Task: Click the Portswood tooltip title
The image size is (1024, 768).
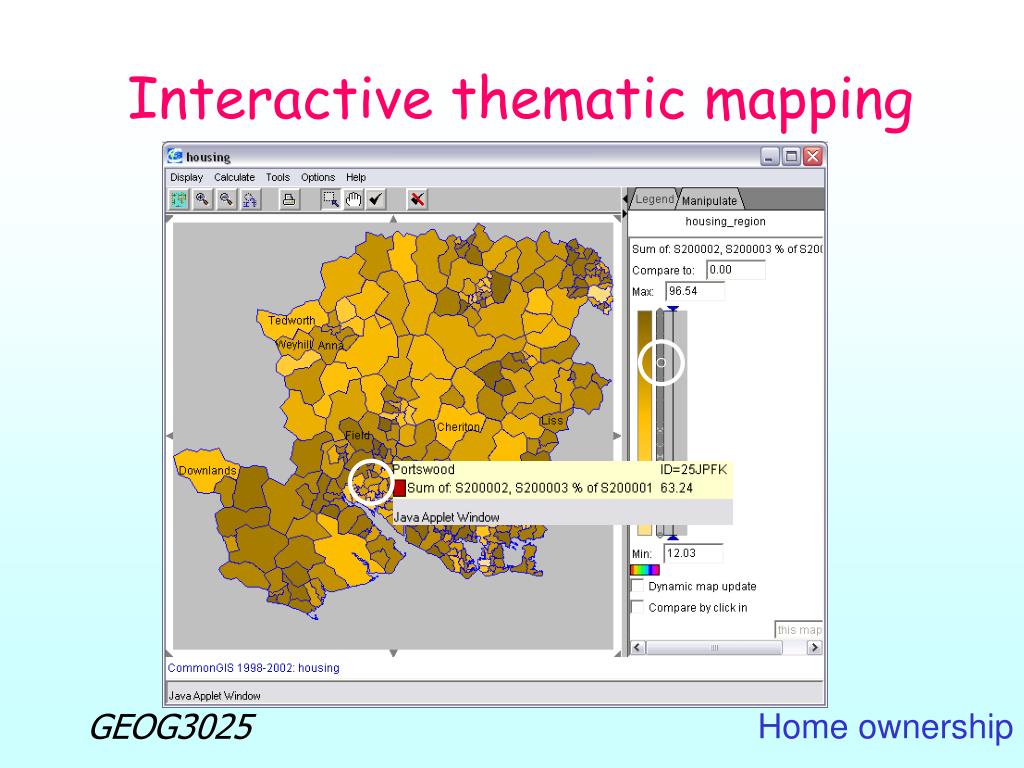Action: pos(423,469)
